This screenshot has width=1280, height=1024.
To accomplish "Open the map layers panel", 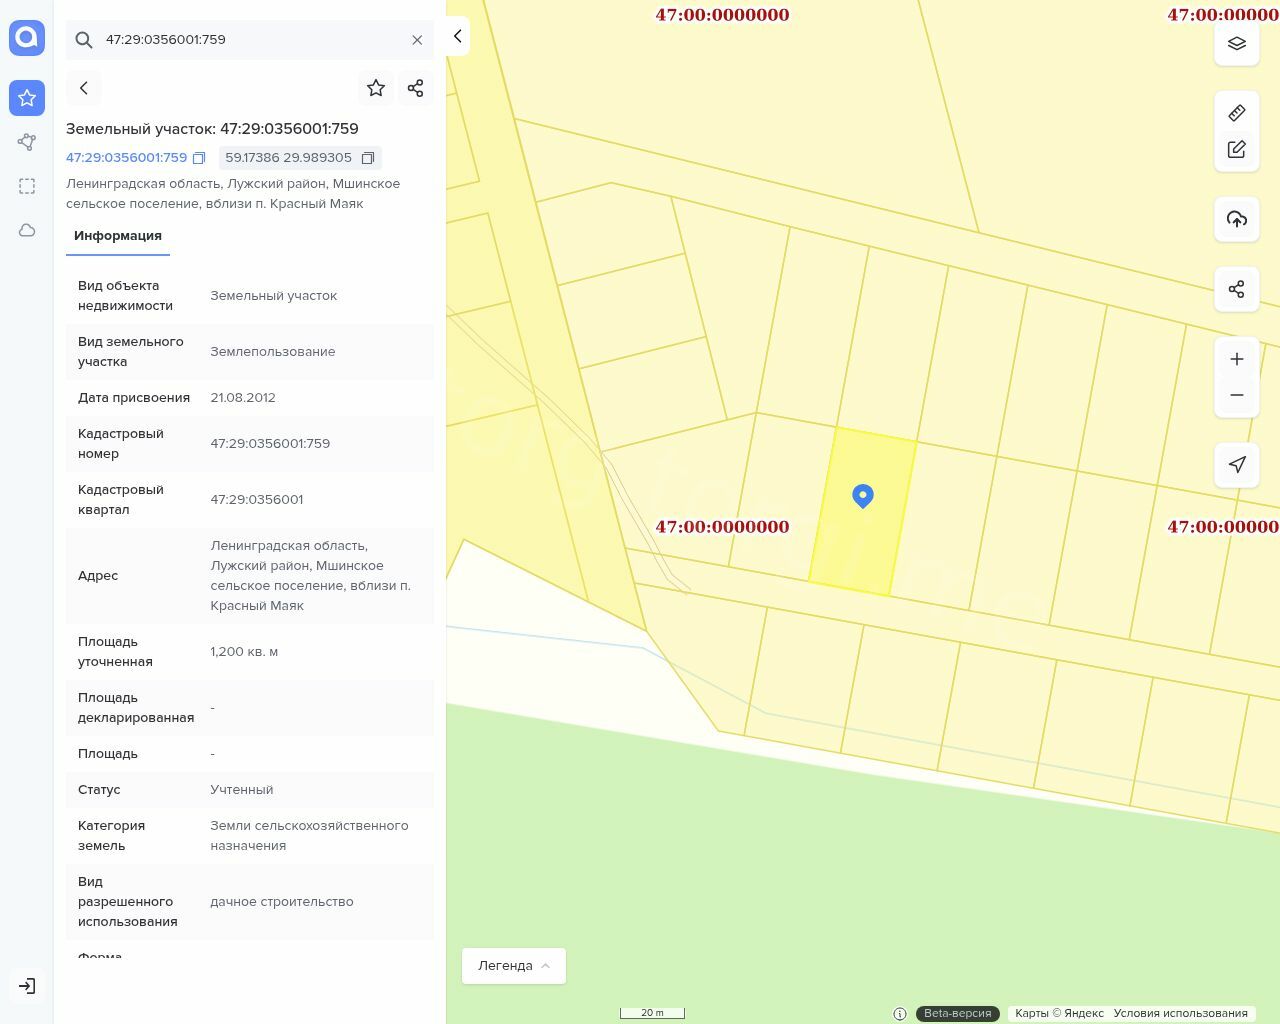I will click(1236, 44).
